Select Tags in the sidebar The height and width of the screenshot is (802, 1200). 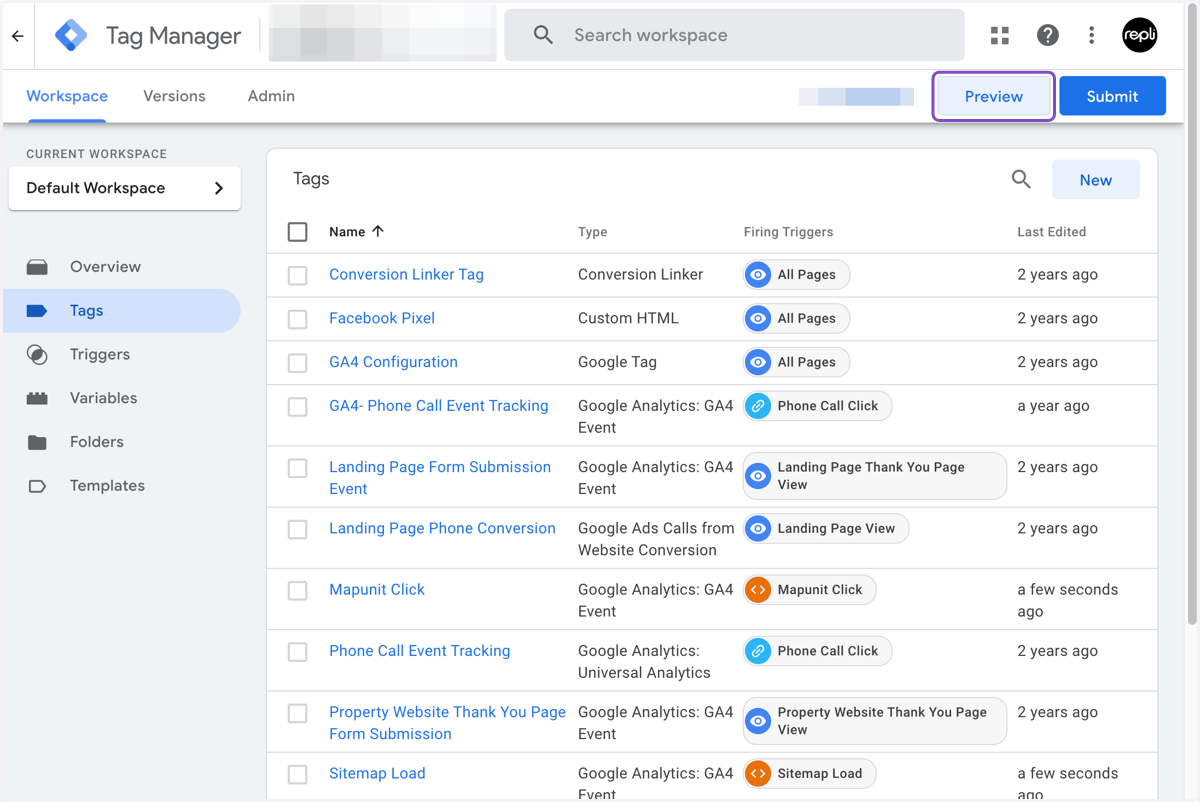[122, 311]
